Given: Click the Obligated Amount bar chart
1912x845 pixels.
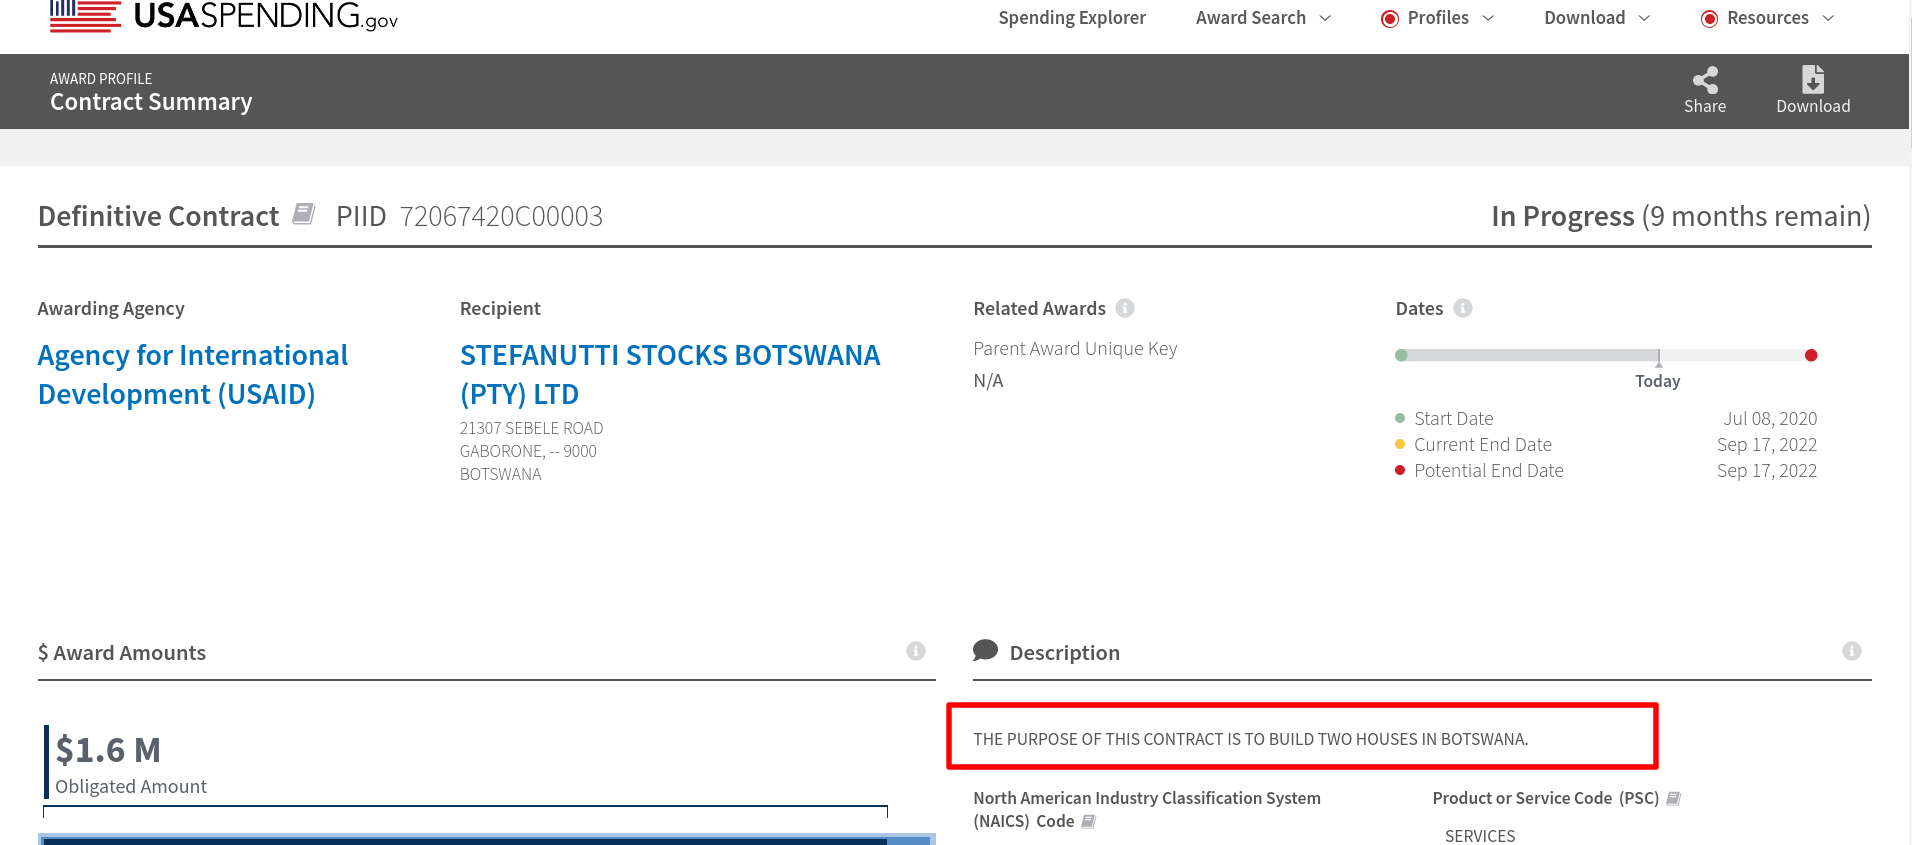Looking at the screenshot, I should click(x=487, y=838).
